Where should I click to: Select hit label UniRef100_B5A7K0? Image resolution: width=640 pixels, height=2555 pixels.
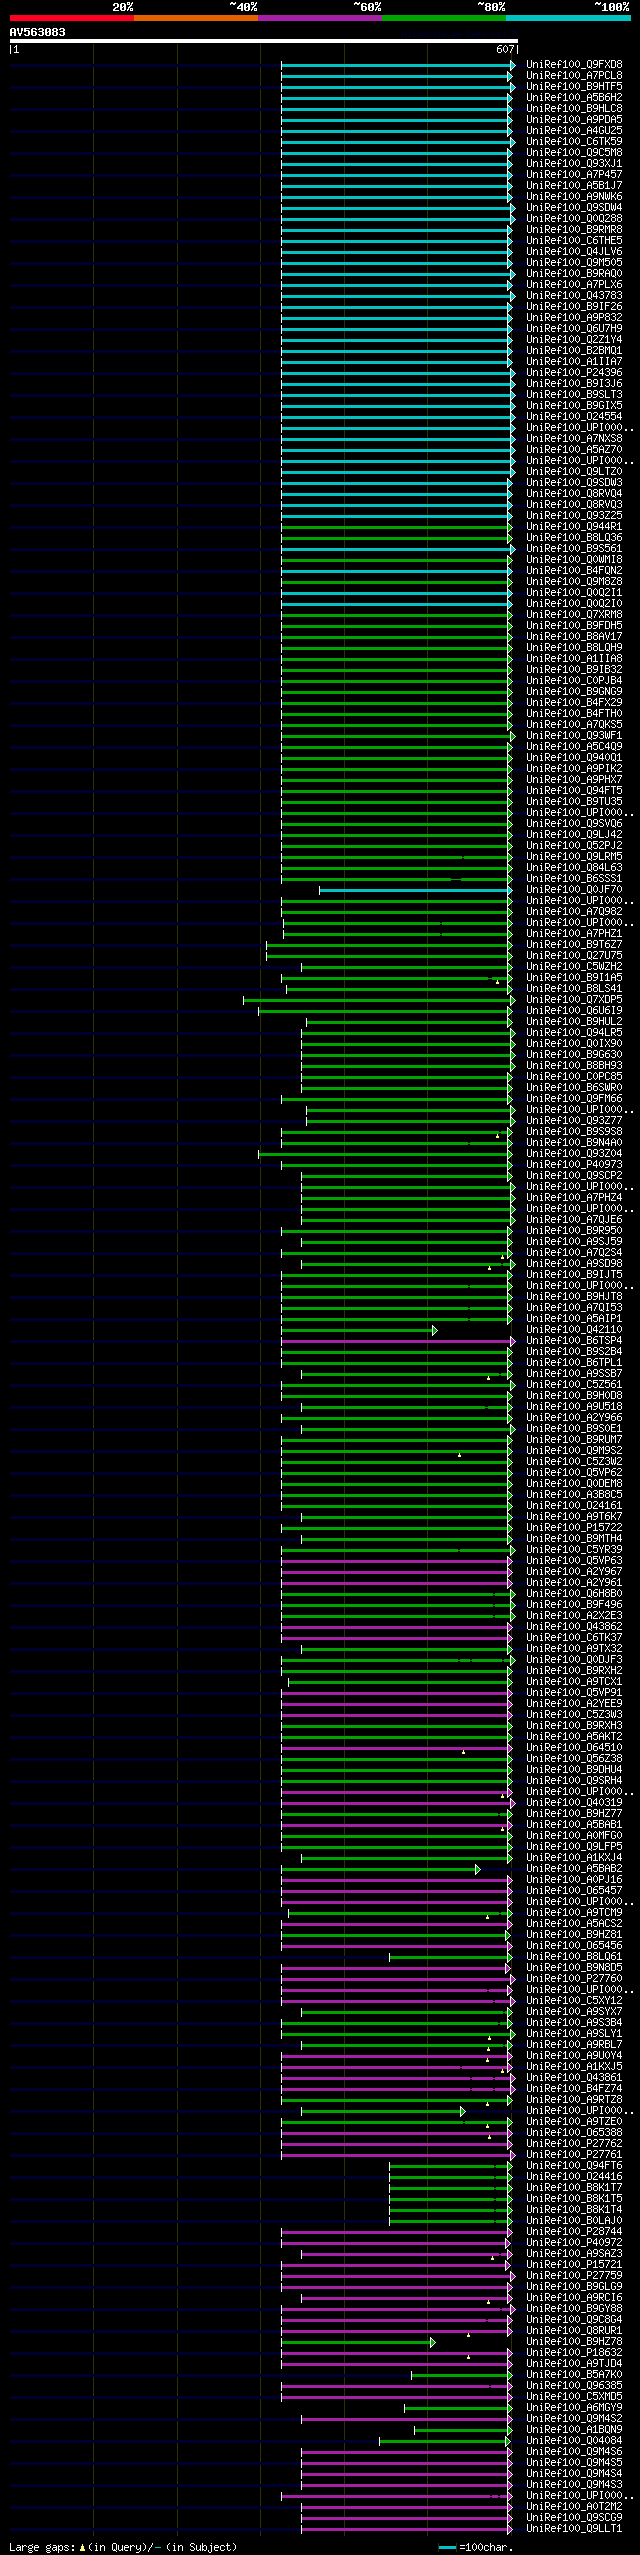pyautogui.click(x=574, y=2375)
